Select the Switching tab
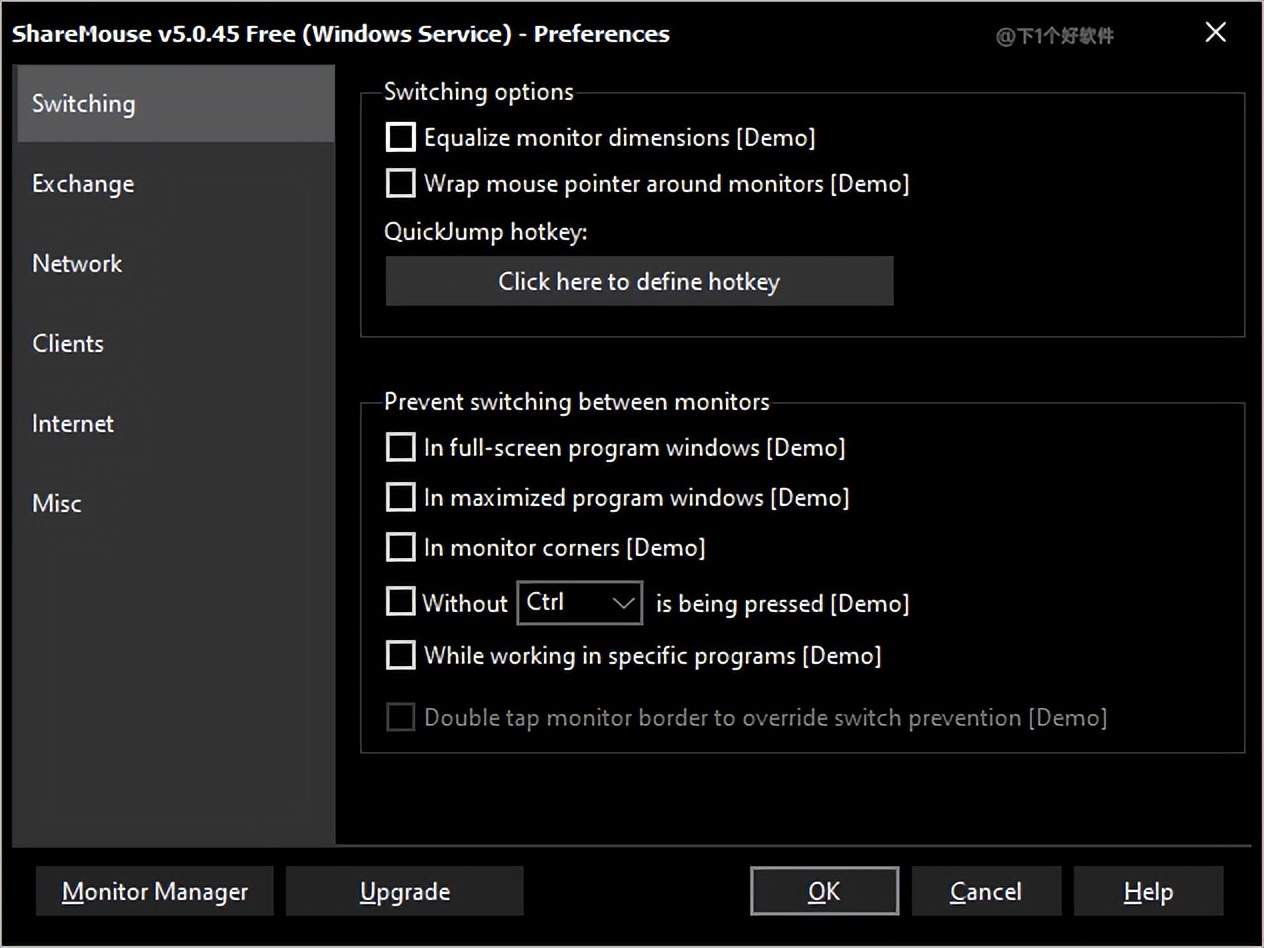This screenshot has height=948, width=1264. pos(84,104)
